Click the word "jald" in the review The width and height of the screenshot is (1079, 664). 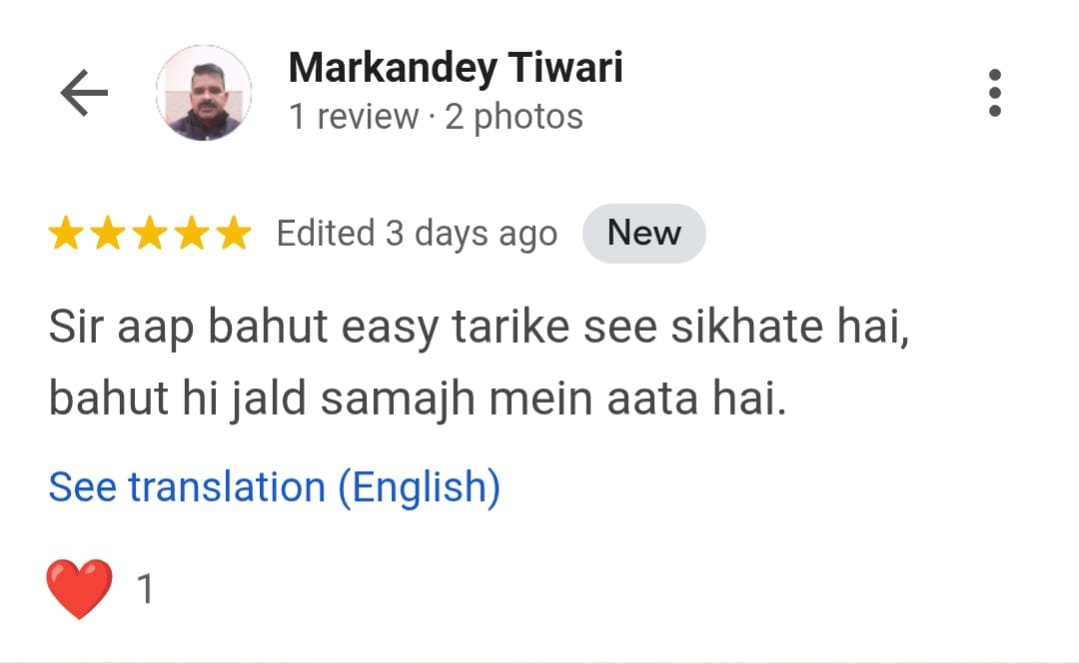pyautogui.click(x=268, y=399)
